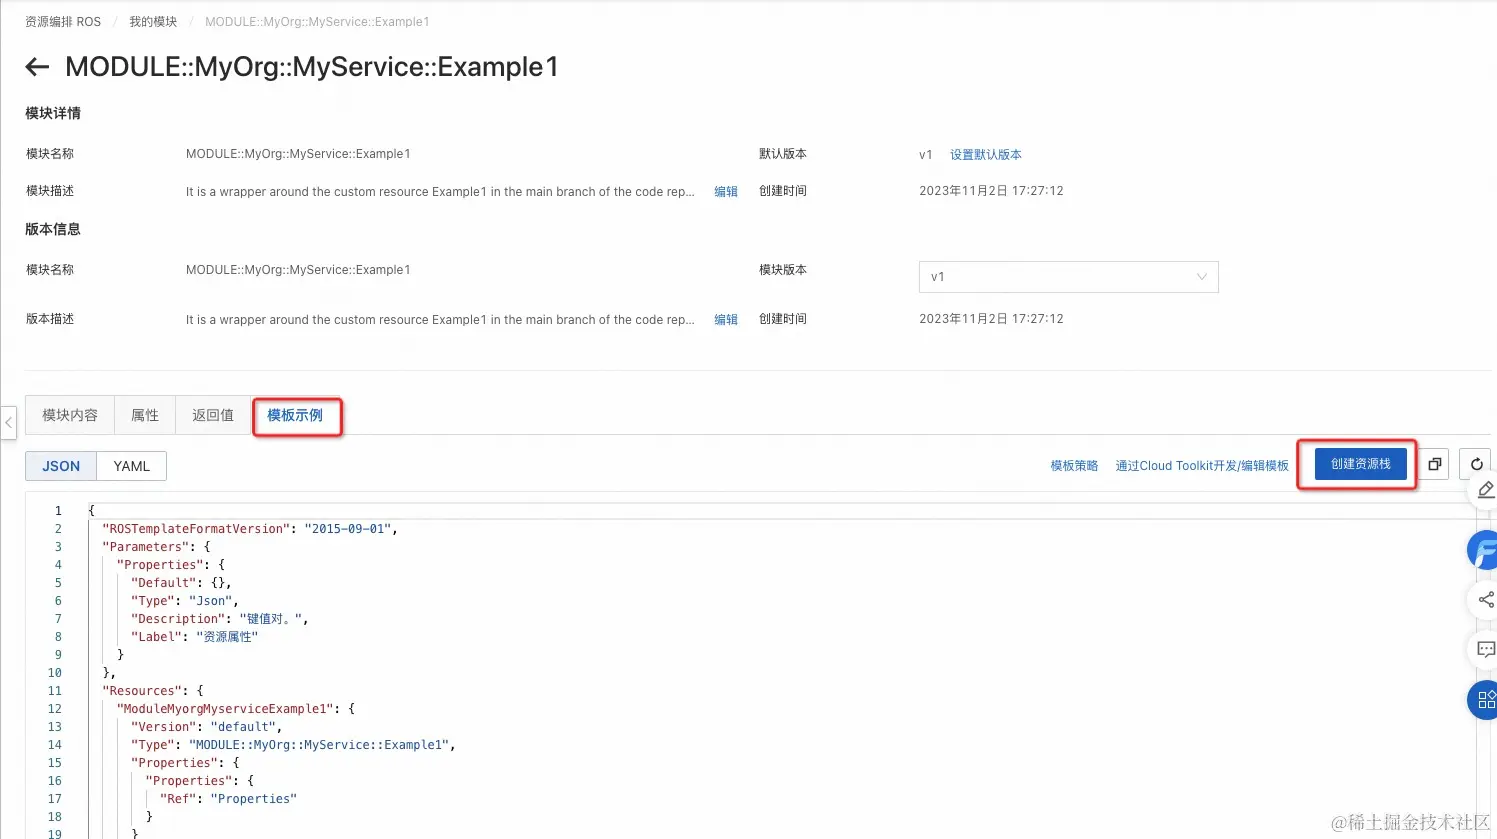Click the version 创建时间 date value
Image resolution: width=1497 pixels, height=839 pixels.
coord(991,319)
